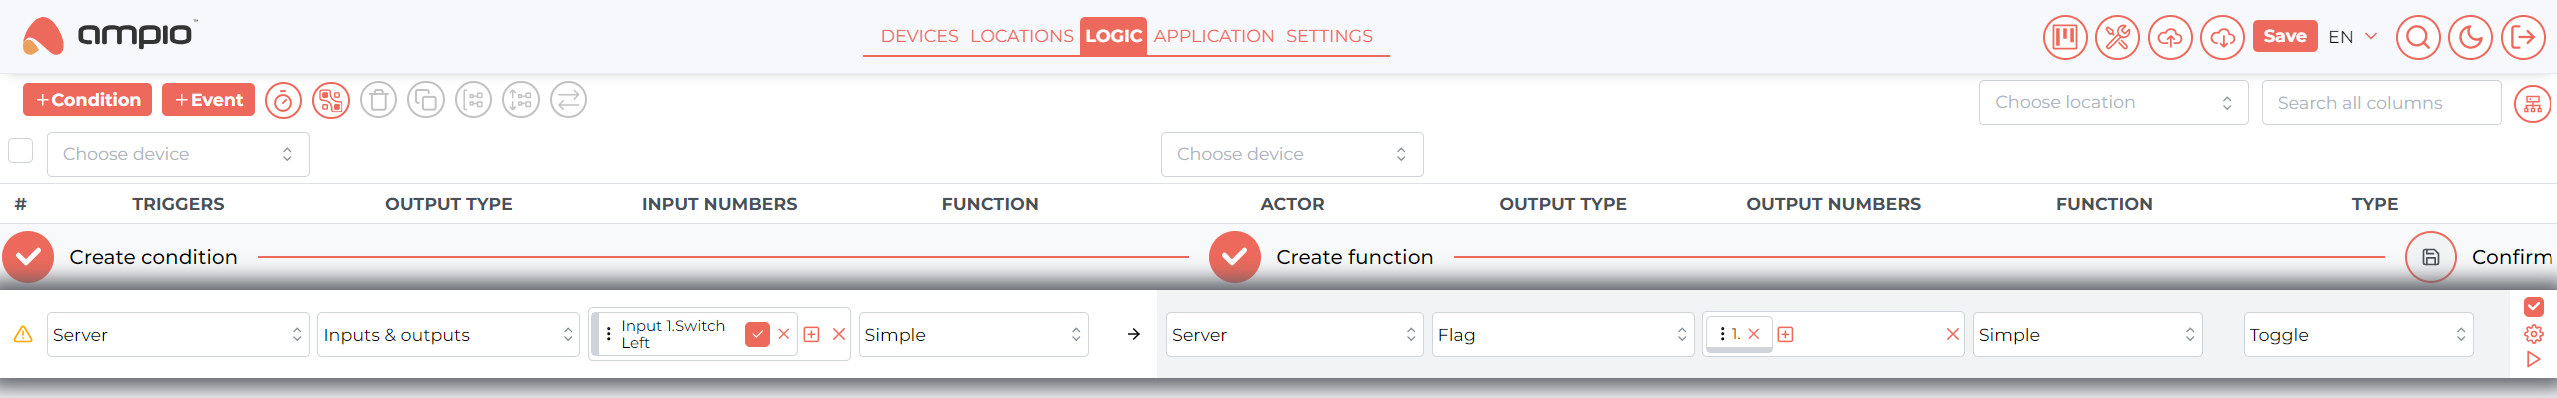Switch to the SETTINGS tab
The width and height of the screenshot is (2557, 398).
[x=1329, y=36]
